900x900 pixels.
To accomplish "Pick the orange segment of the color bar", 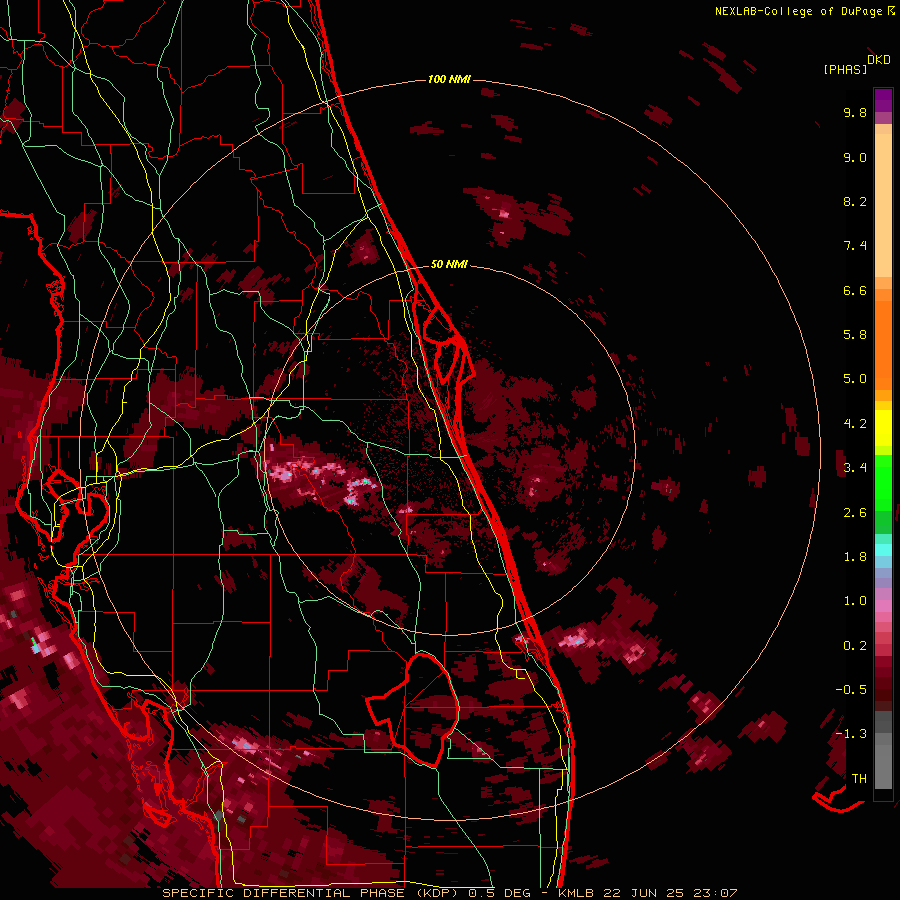I will [x=883, y=346].
